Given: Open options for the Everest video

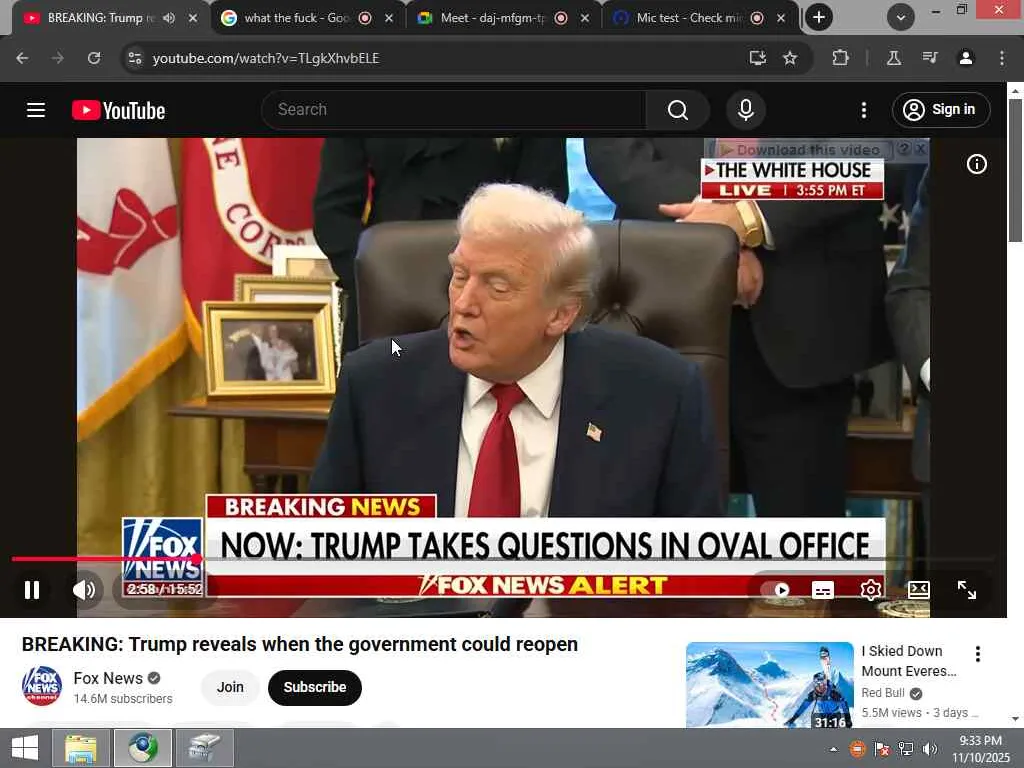Looking at the screenshot, I should [x=978, y=654].
